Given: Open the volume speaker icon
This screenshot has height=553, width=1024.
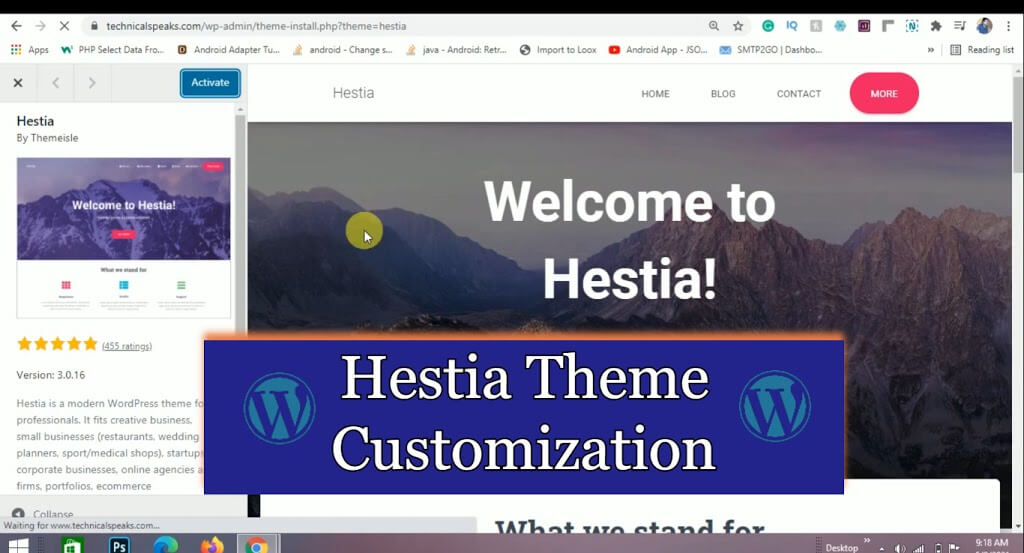Looking at the screenshot, I should tap(900, 548).
